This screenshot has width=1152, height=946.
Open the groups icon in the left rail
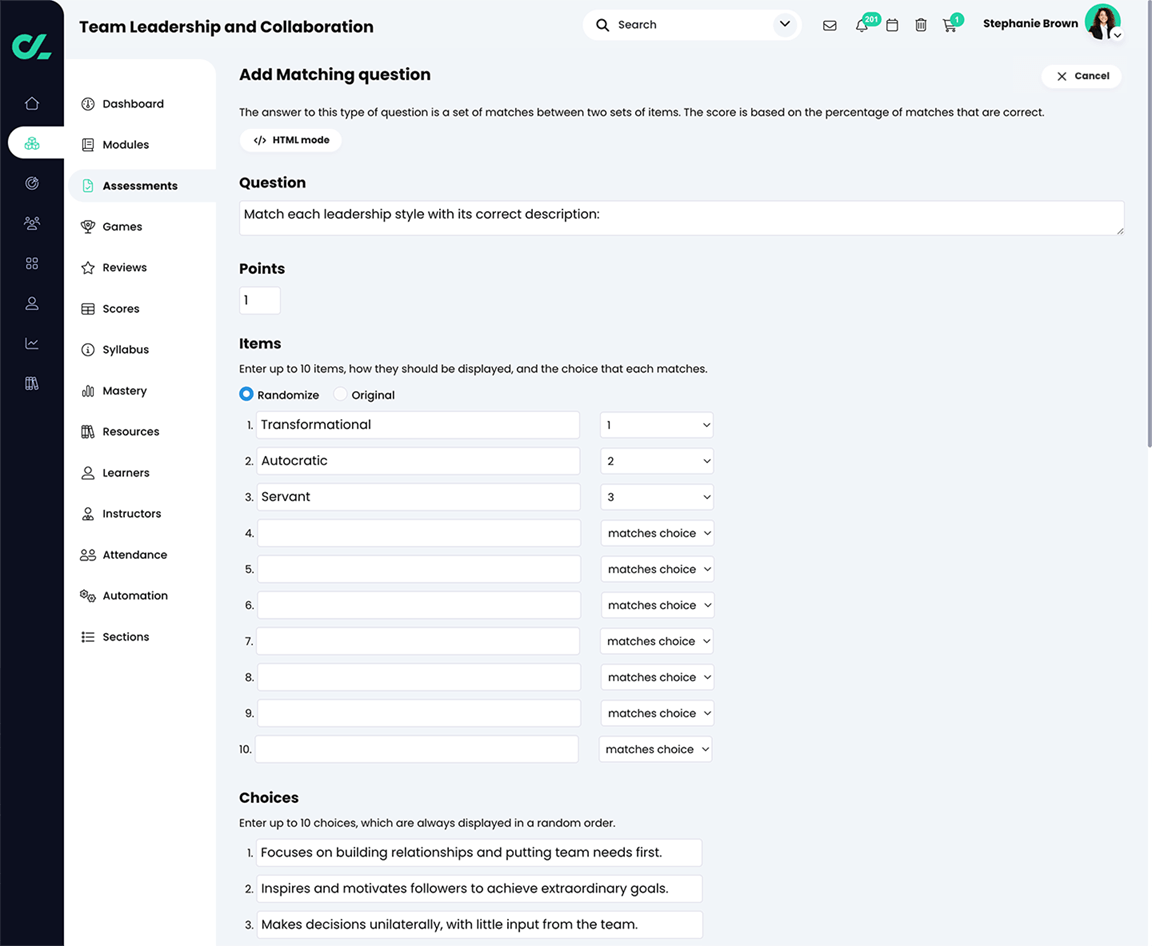point(31,223)
